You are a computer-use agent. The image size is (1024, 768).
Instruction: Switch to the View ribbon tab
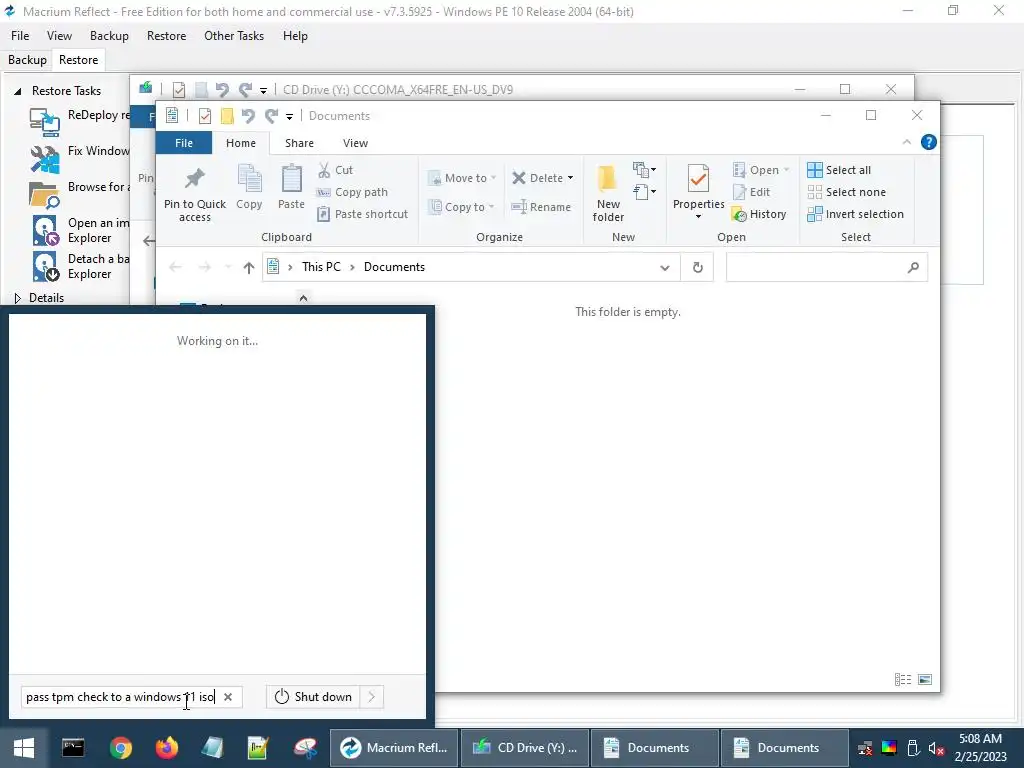pos(355,142)
